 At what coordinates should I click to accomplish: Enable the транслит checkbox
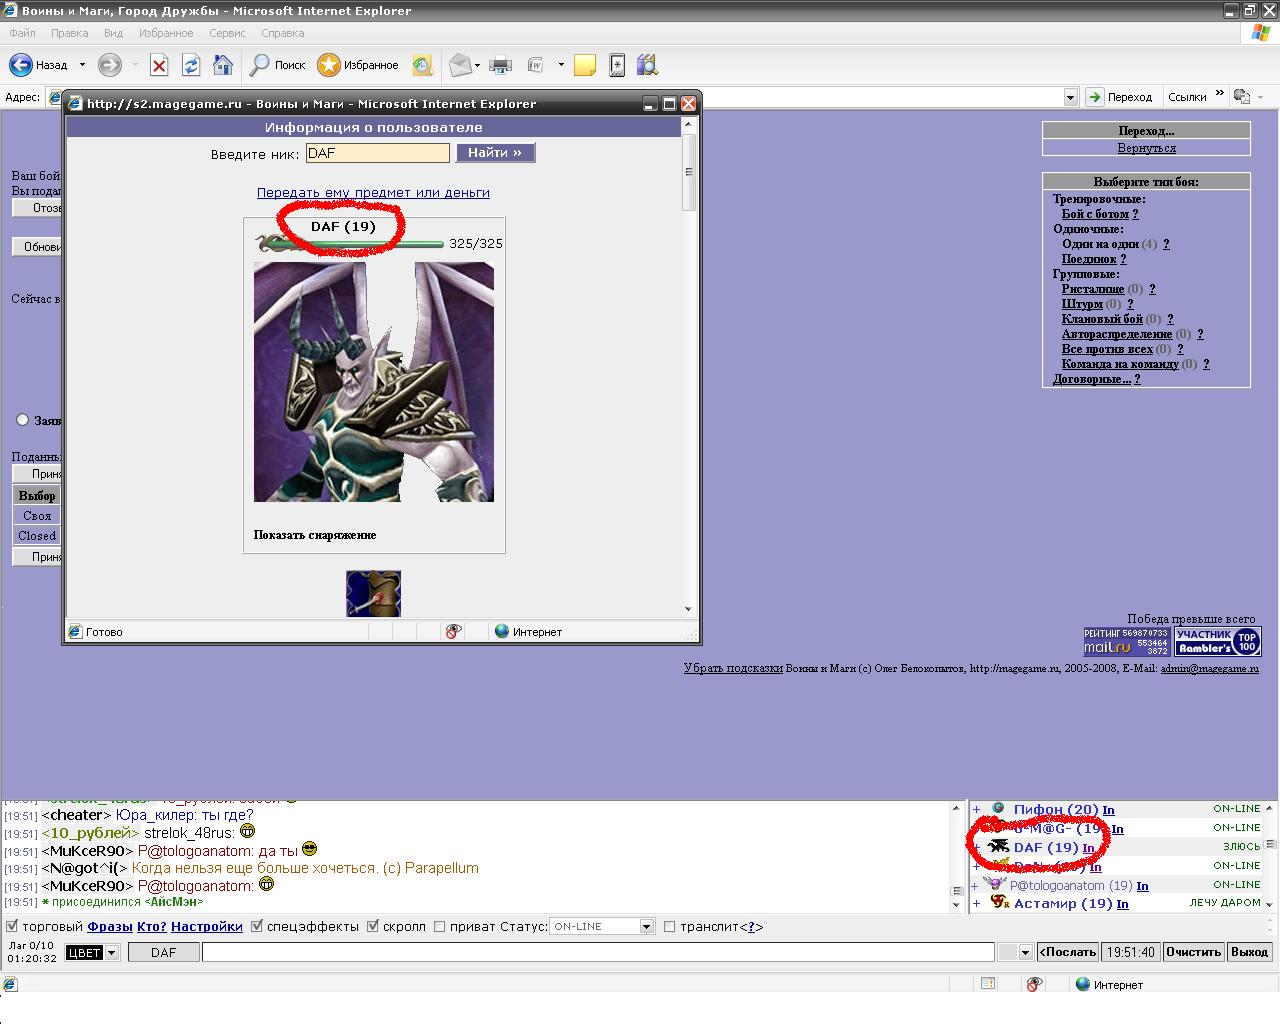pyautogui.click(x=670, y=926)
